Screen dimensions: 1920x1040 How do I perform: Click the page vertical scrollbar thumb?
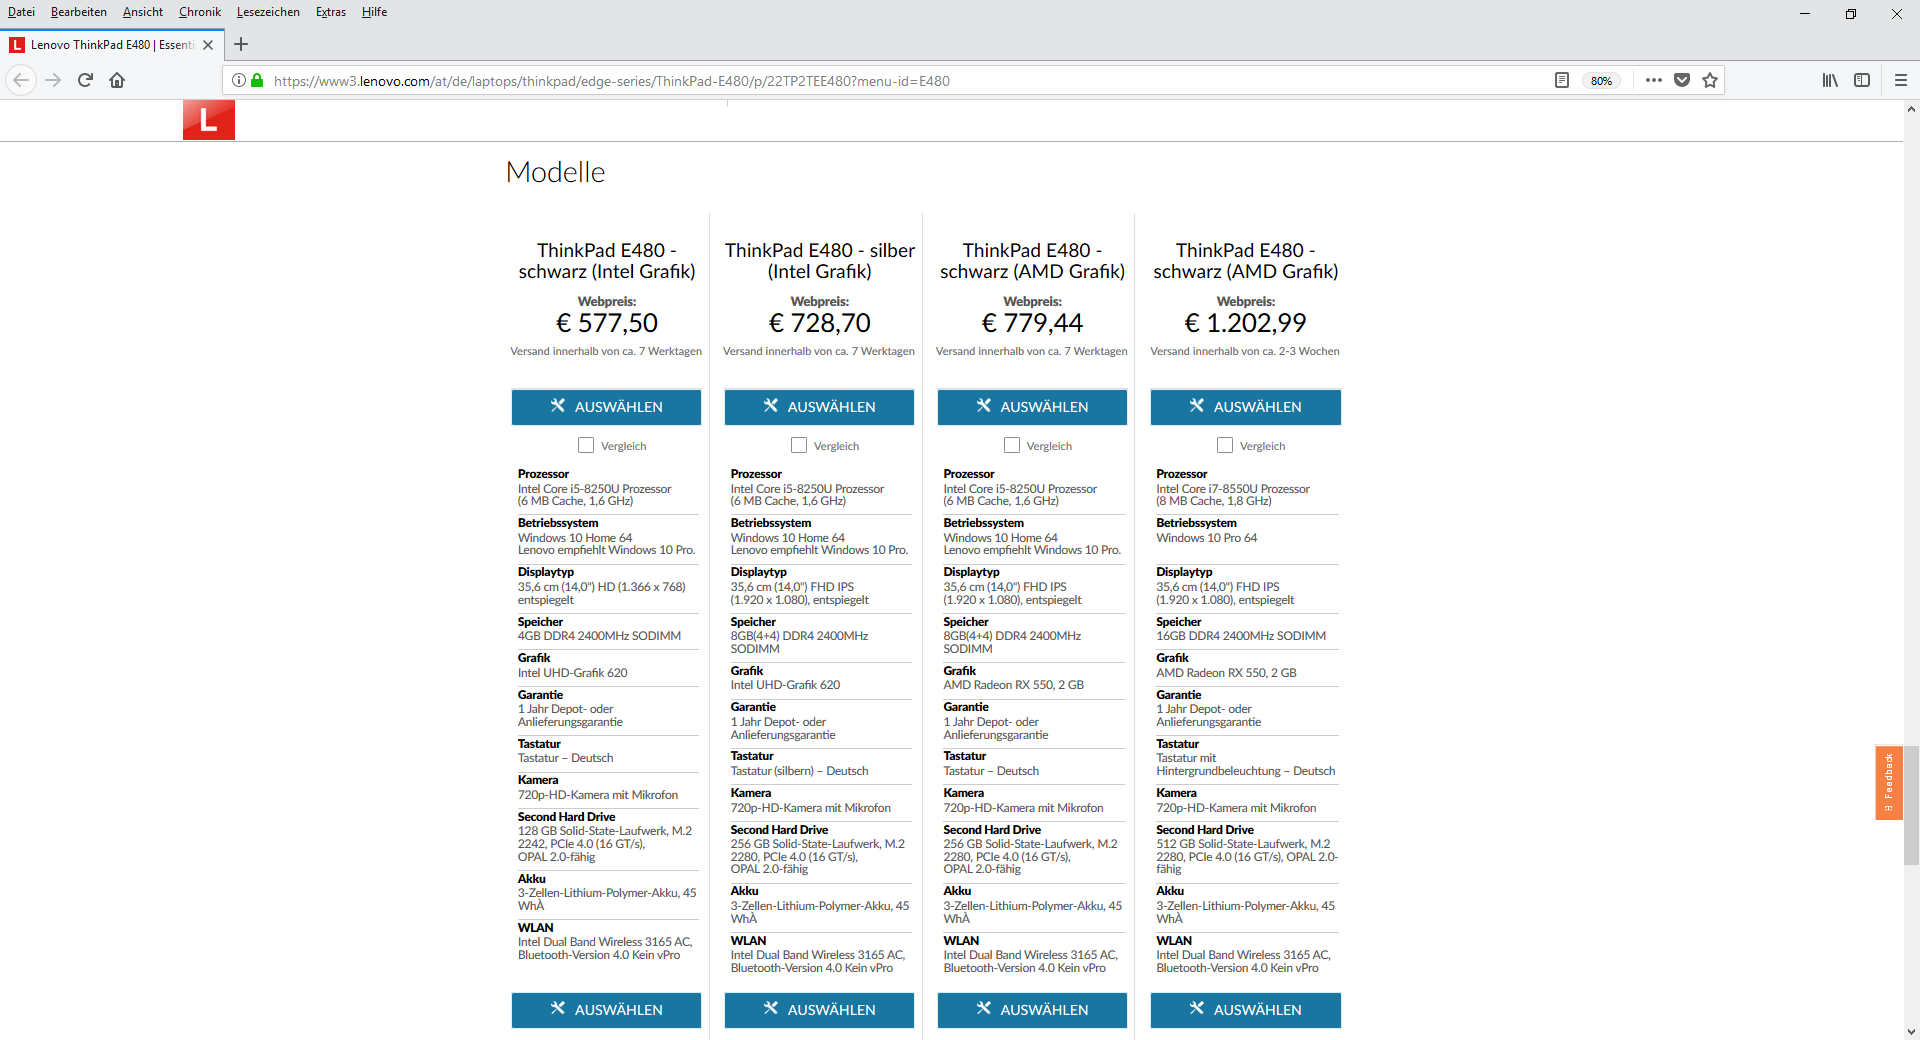(x=1911, y=804)
